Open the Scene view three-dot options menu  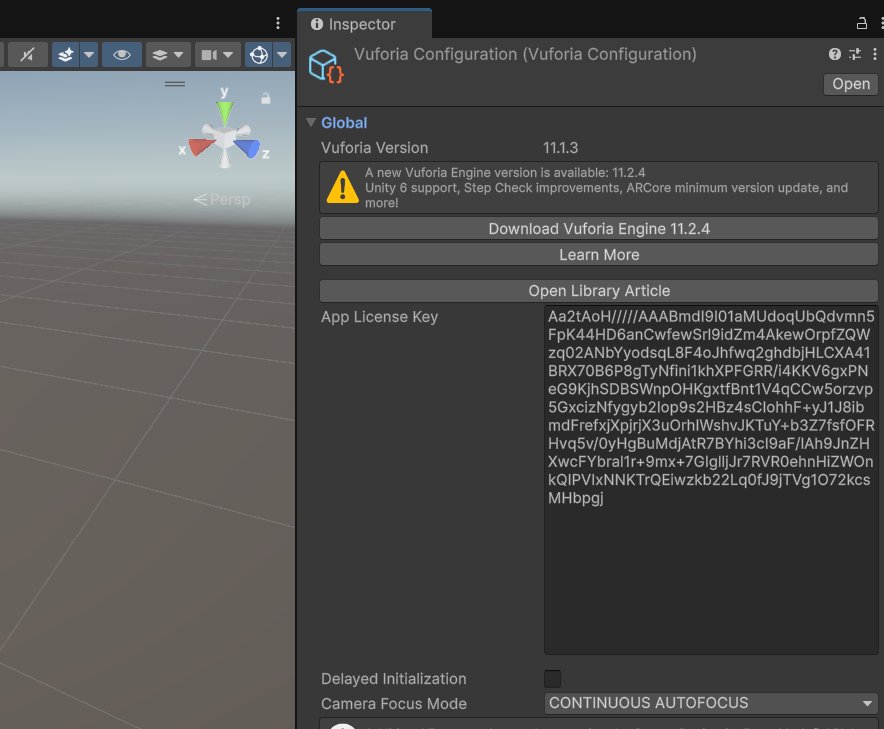pyautogui.click(x=277, y=23)
